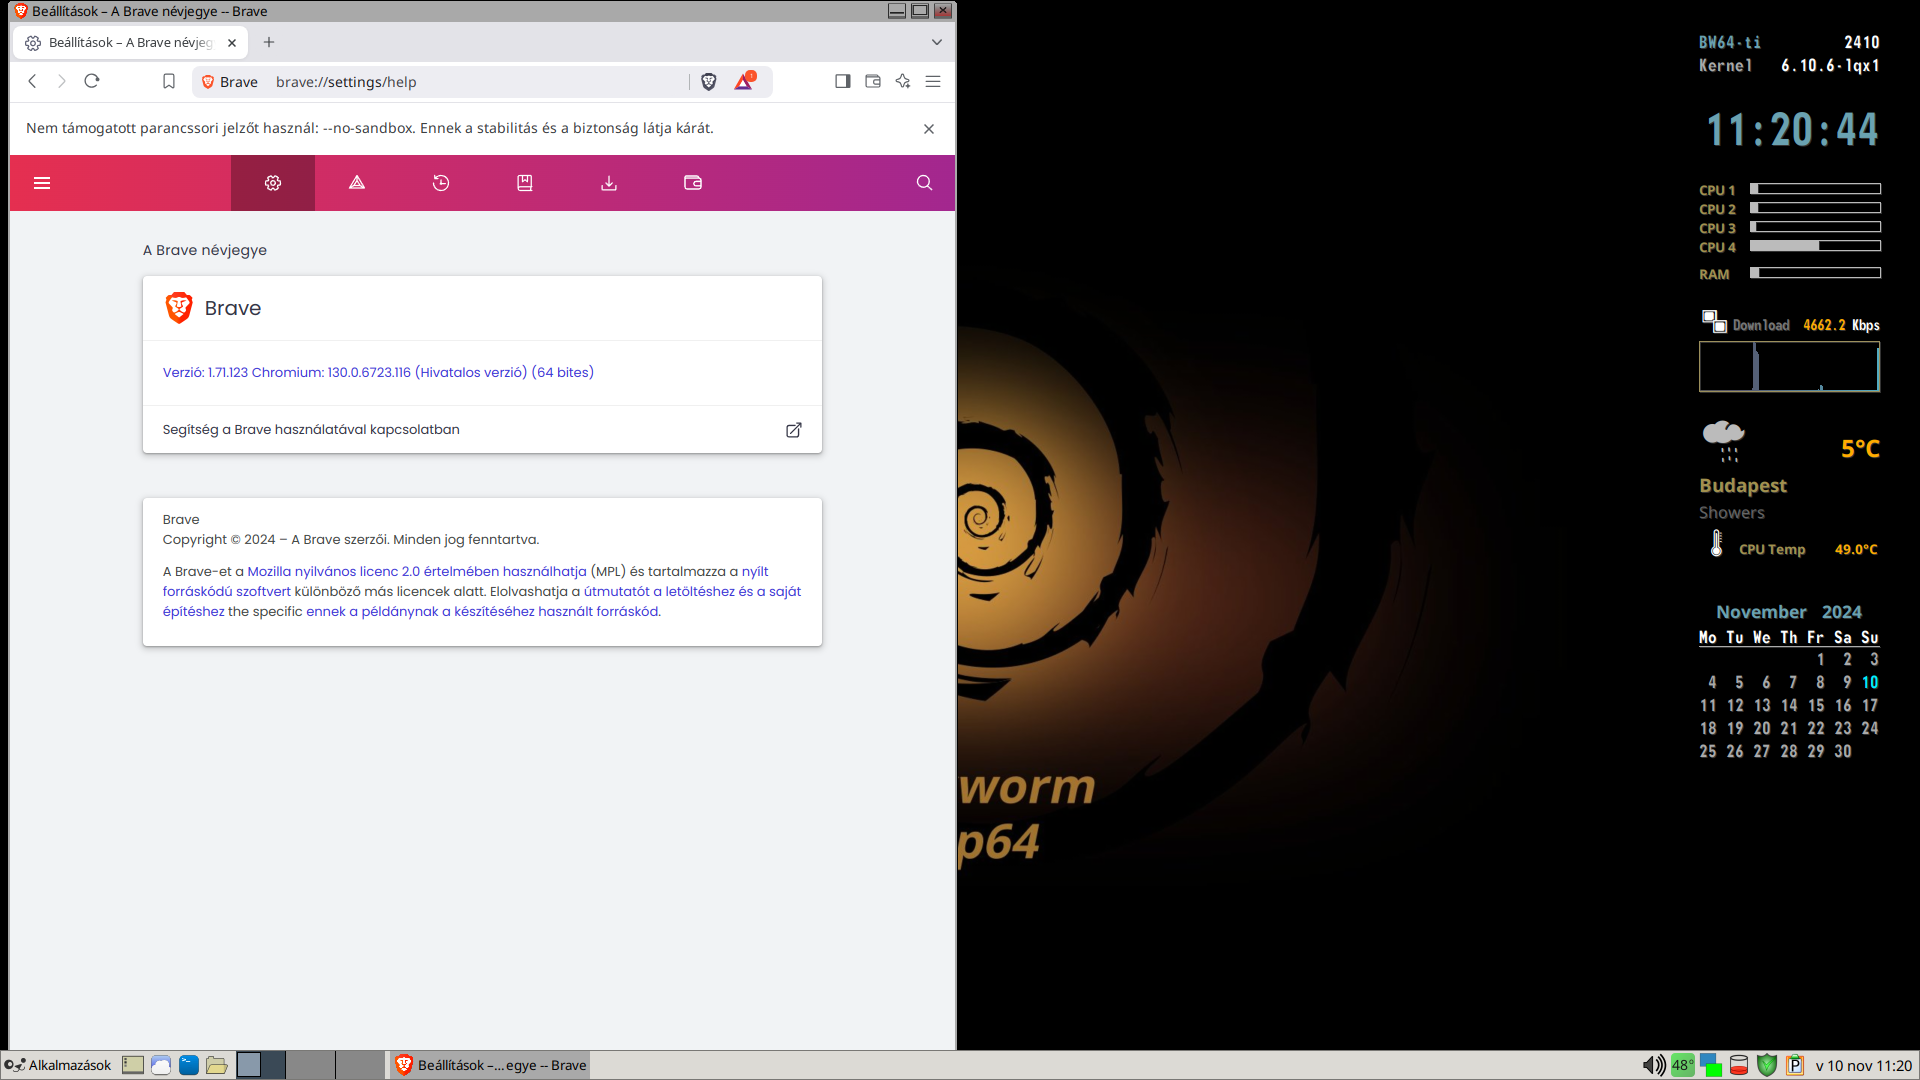Open the settings hamburger menu in the pink bar
The width and height of the screenshot is (1920, 1080).
(42, 183)
